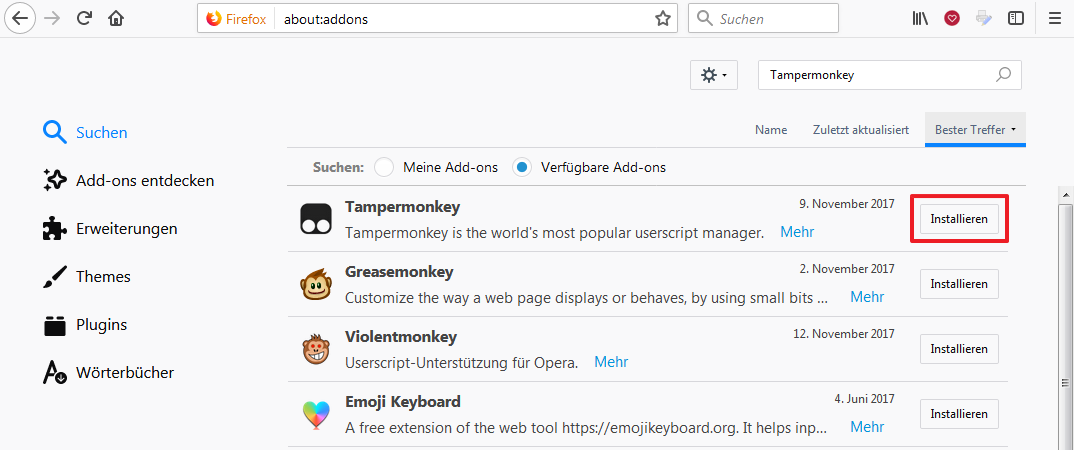This screenshot has width=1074, height=450.
Task: Go to the Firefox home page icon
Action: pos(116,18)
